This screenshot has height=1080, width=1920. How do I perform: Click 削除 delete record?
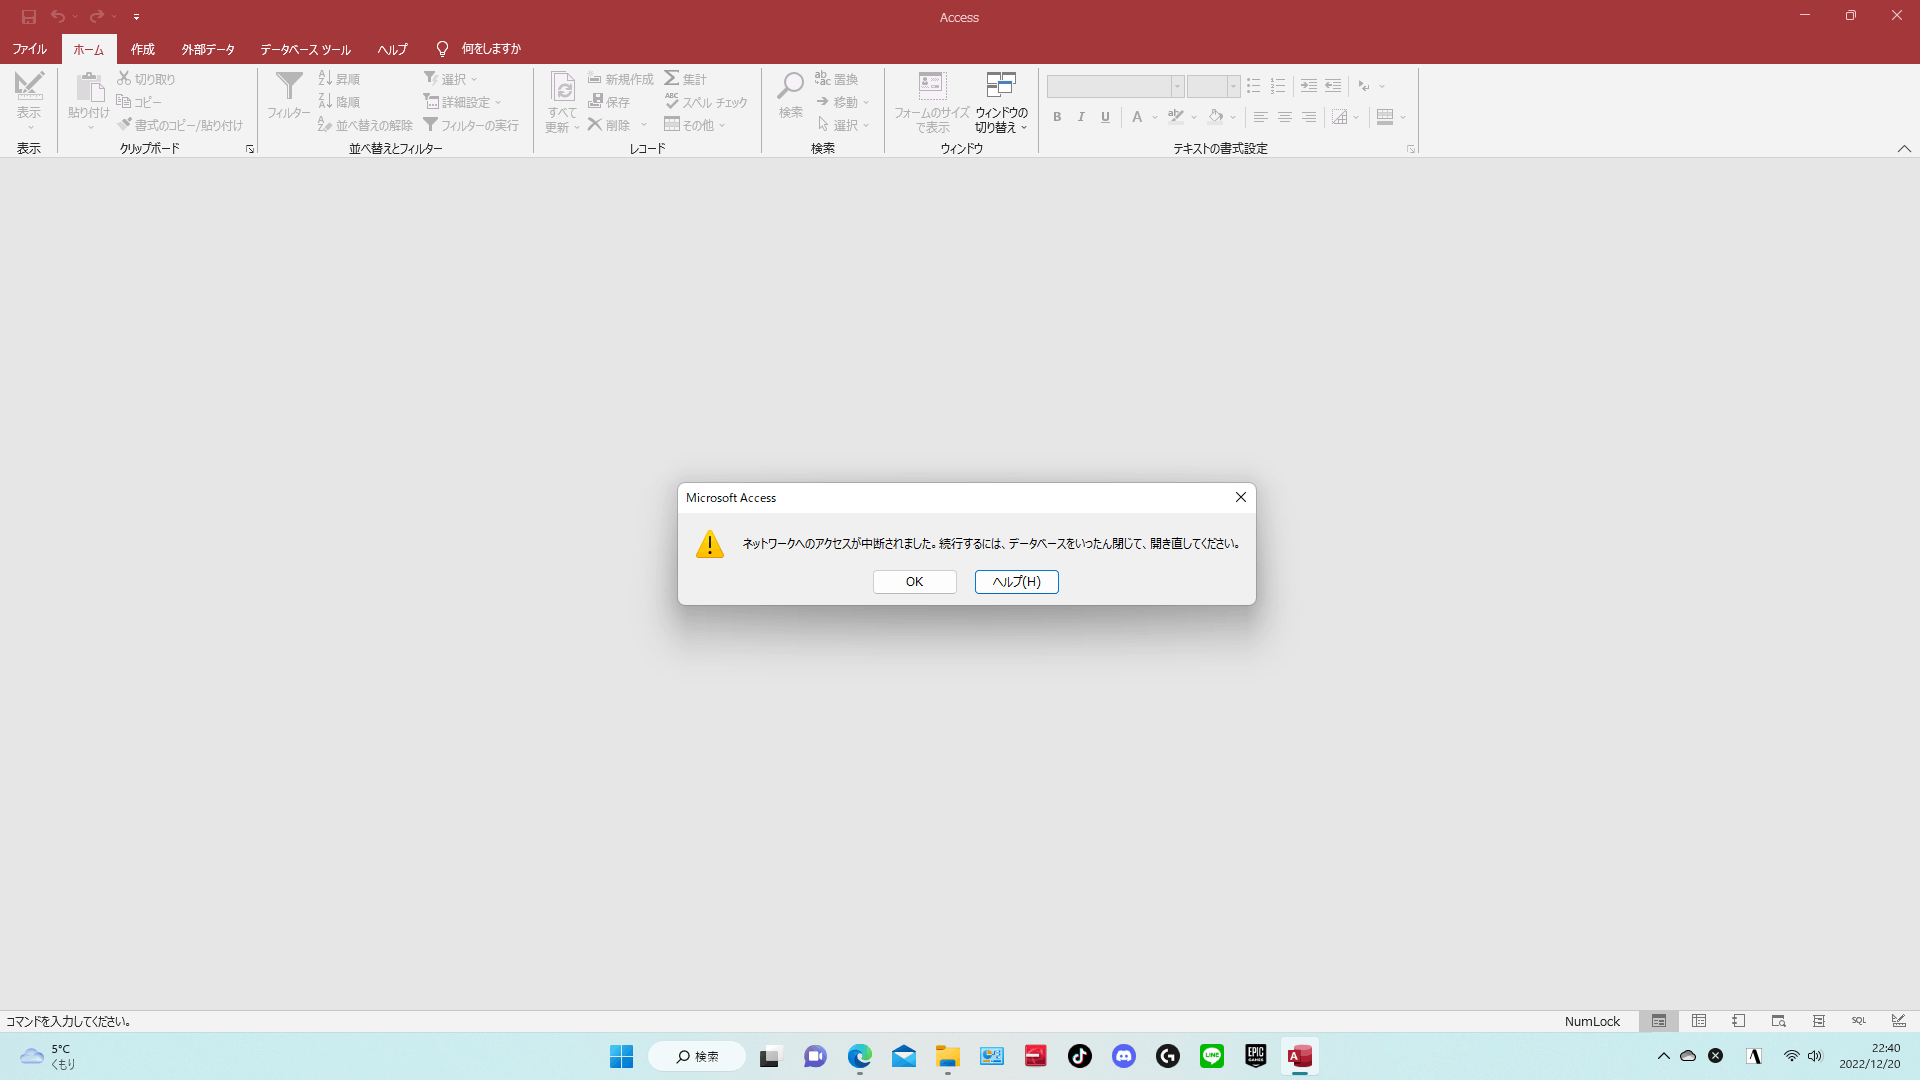(609, 125)
